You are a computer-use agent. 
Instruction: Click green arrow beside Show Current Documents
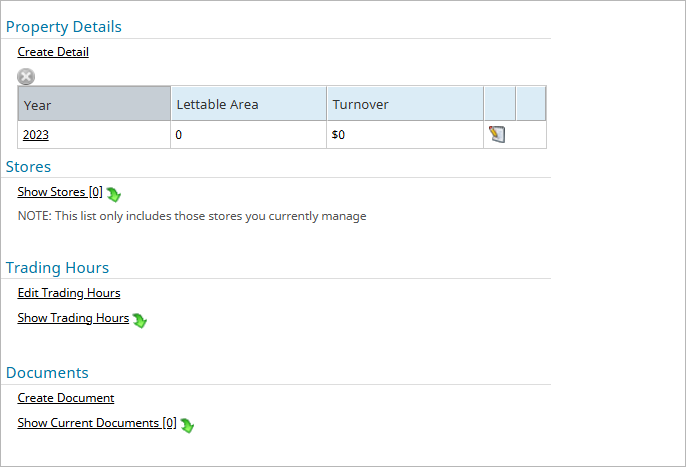pyautogui.click(x=187, y=425)
